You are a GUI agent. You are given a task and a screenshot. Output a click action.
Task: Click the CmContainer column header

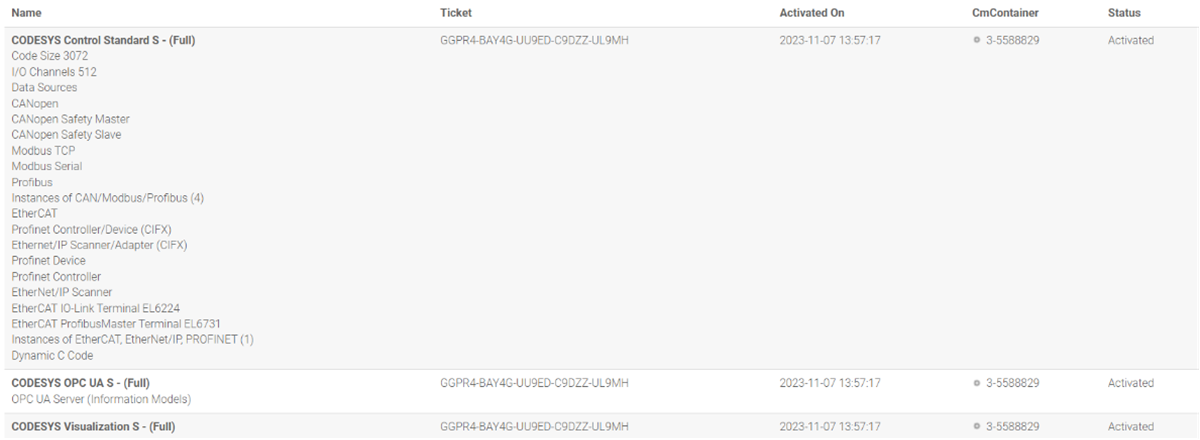click(x=1006, y=13)
